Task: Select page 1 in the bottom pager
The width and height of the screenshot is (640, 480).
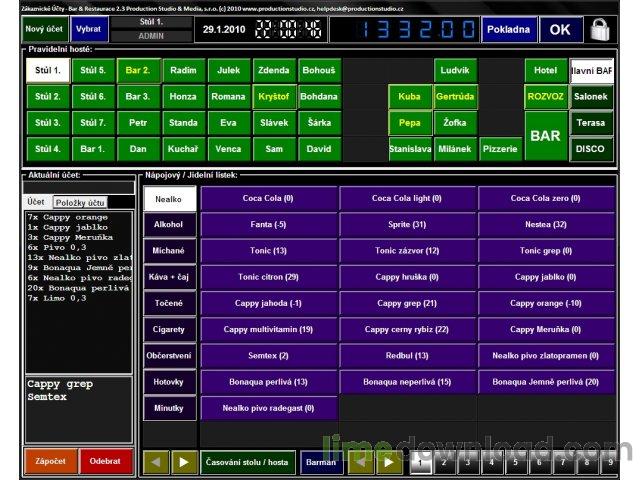Action: [x=420, y=463]
